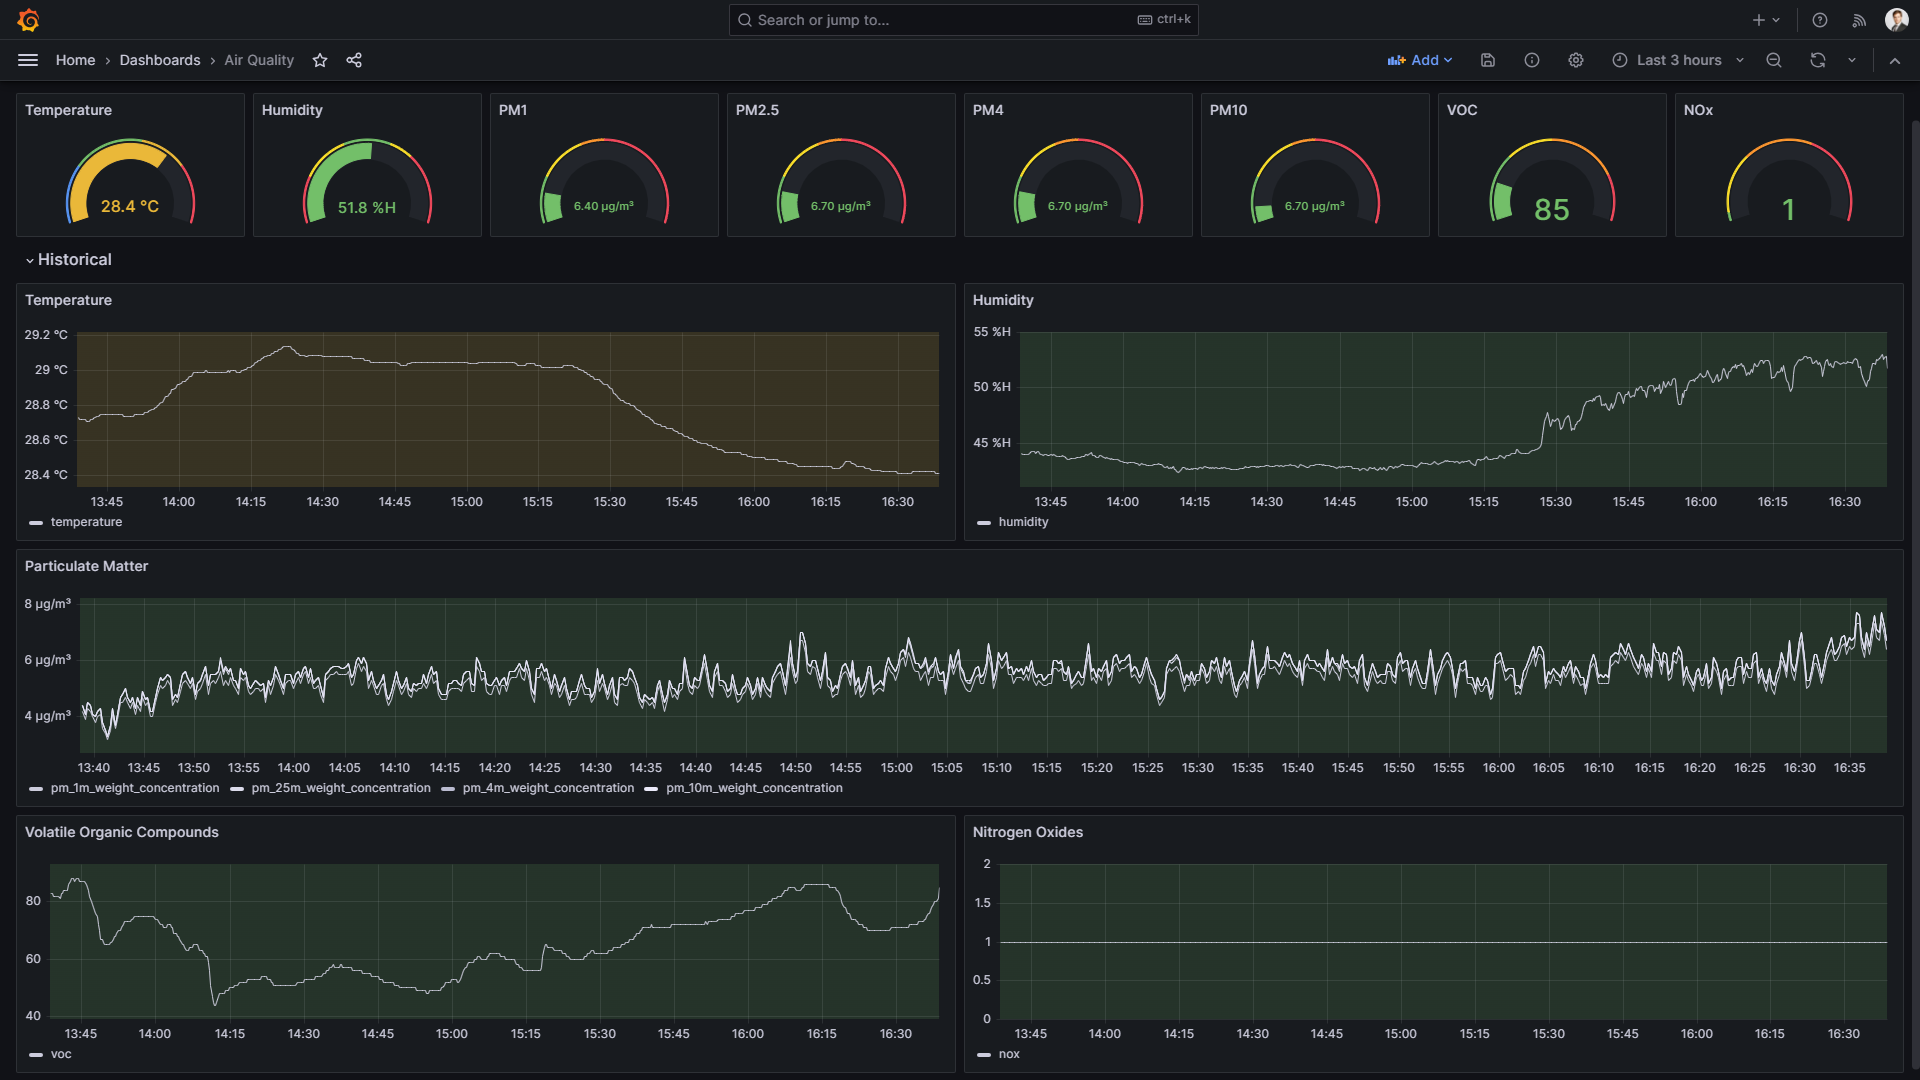Open dashboard insights info icon
Screen dimensions: 1920x1080
(1532, 60)
